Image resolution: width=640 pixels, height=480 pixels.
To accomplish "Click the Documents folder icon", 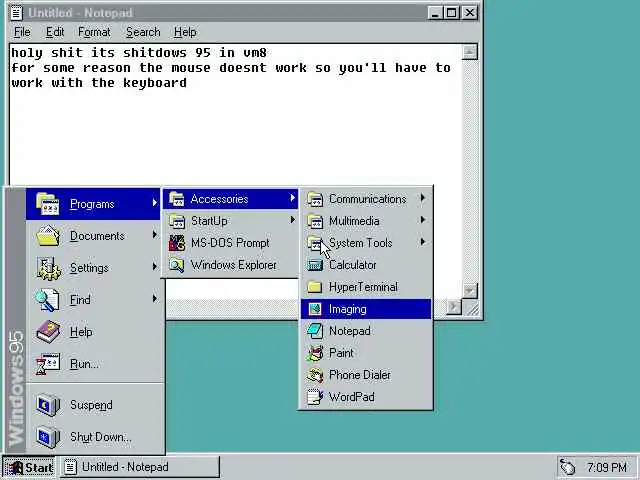I will [x=48, y=236].
